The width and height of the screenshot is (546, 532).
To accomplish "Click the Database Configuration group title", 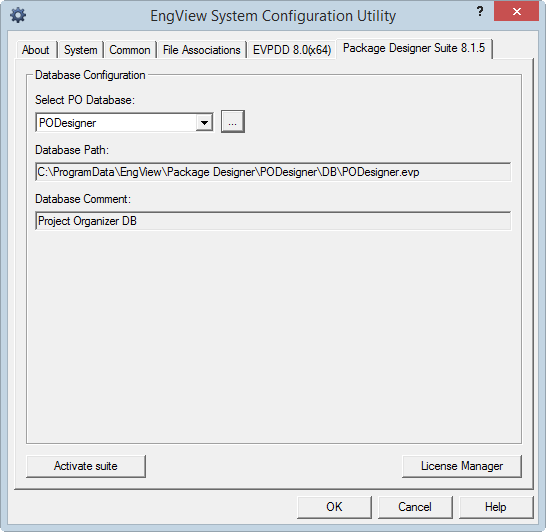I will [90, 75].
